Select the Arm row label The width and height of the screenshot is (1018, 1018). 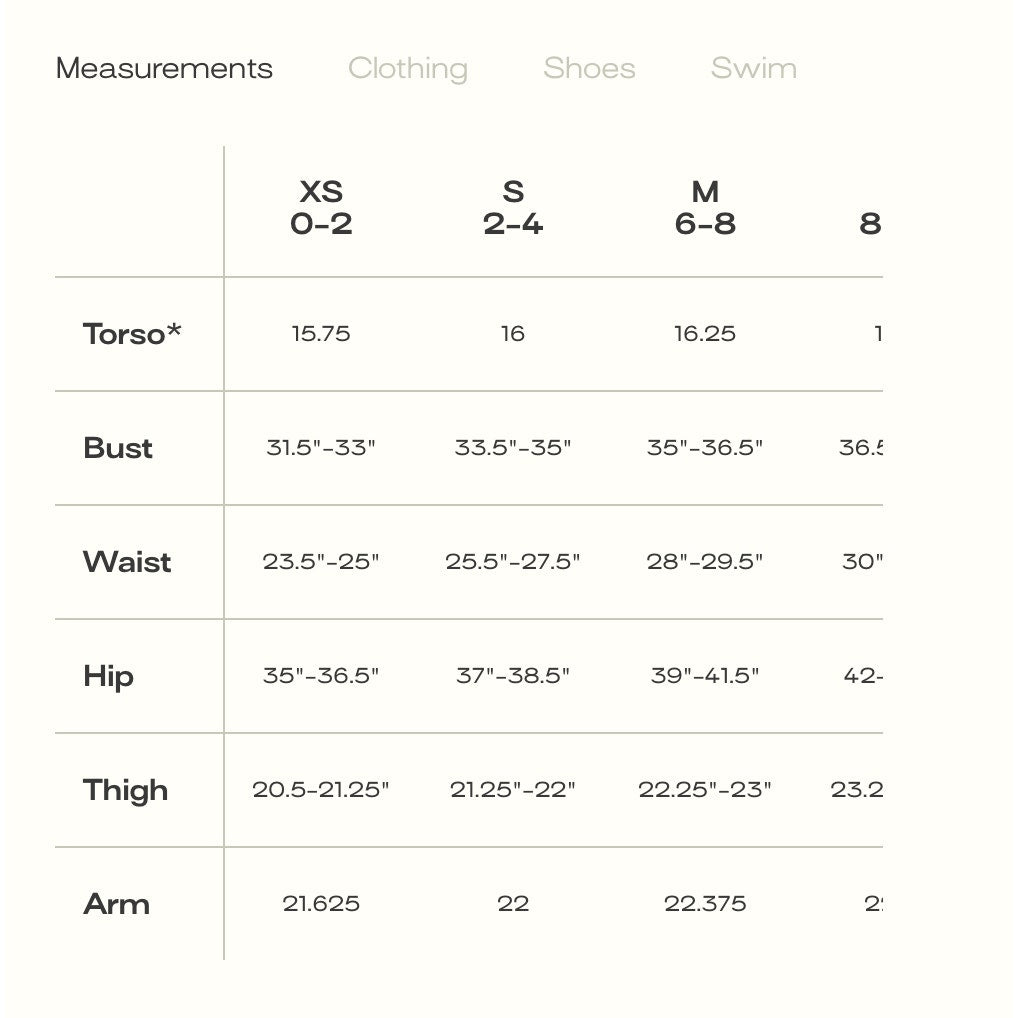(116, 904)
